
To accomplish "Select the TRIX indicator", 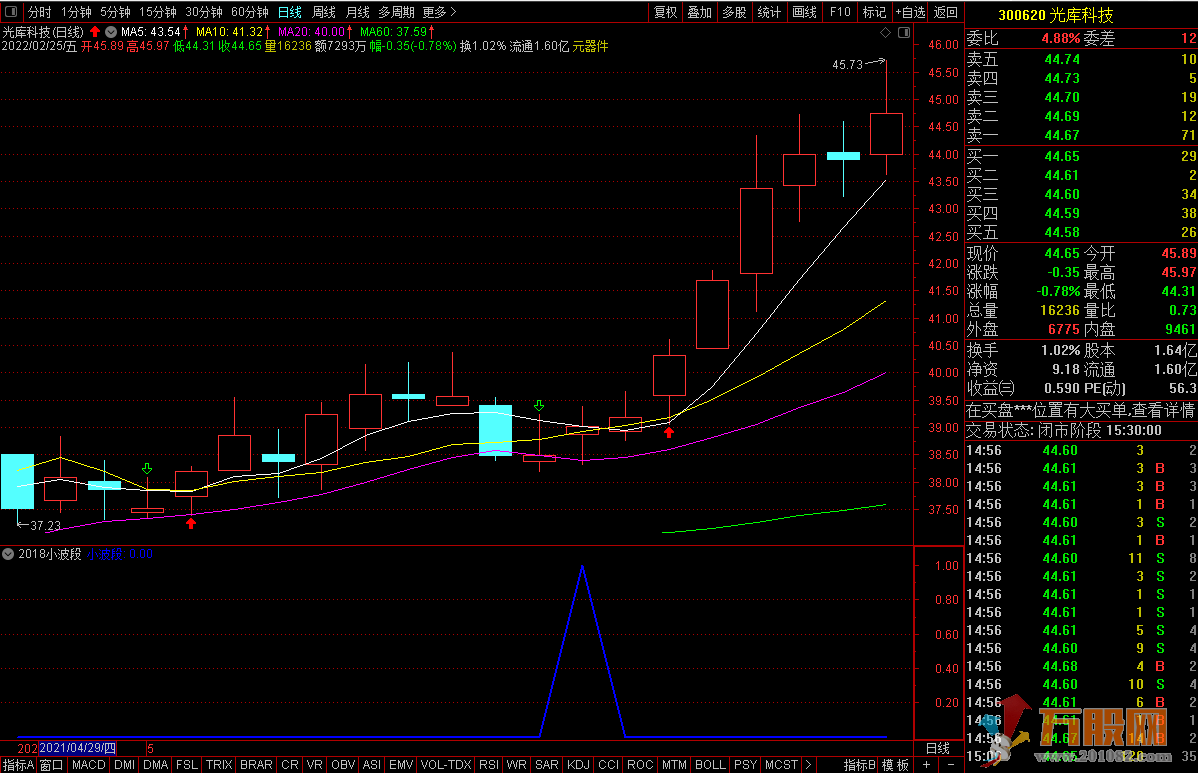I will pyautogui.click(x=219, y=765).
